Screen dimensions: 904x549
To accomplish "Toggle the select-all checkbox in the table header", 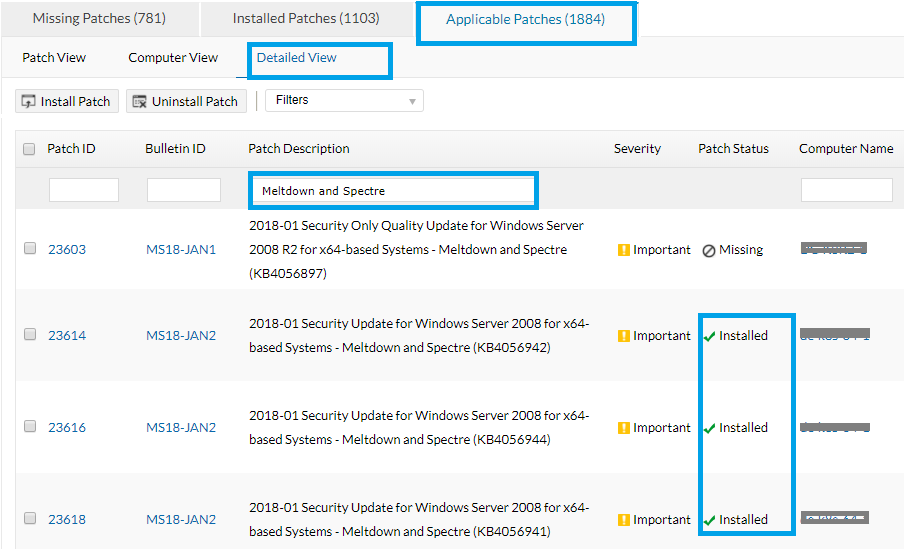I will pyautogui.click(x=29, y=149).
